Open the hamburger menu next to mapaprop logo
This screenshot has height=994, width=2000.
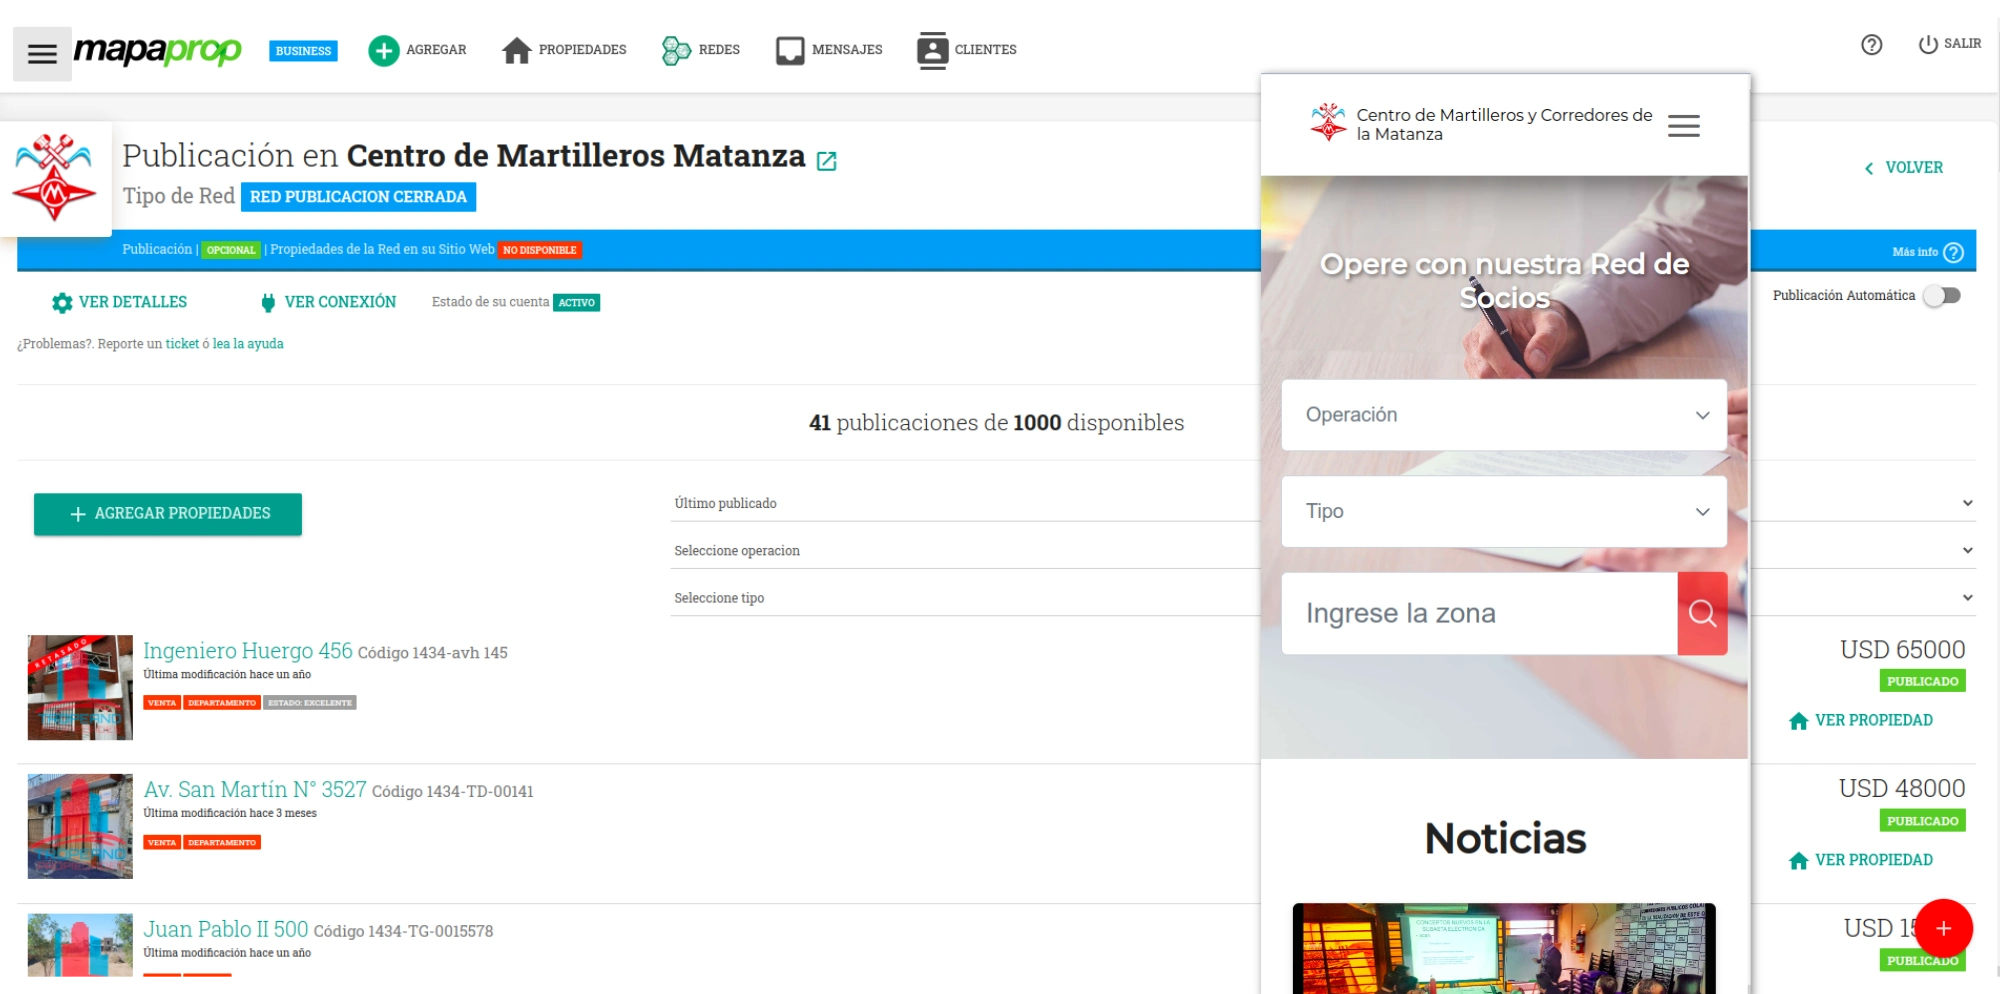pos(42,54)
